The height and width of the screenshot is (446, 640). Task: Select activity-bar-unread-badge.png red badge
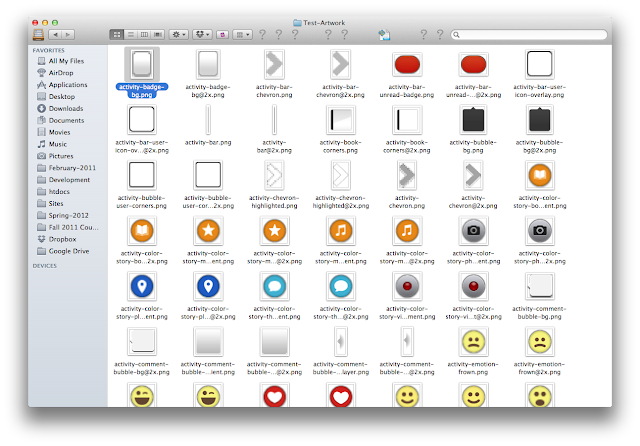(x=407, y=64)
